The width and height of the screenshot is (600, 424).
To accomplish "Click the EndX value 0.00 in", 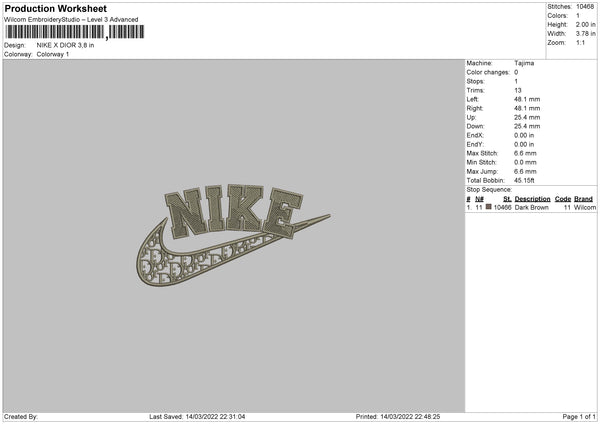I will [524, 135].
